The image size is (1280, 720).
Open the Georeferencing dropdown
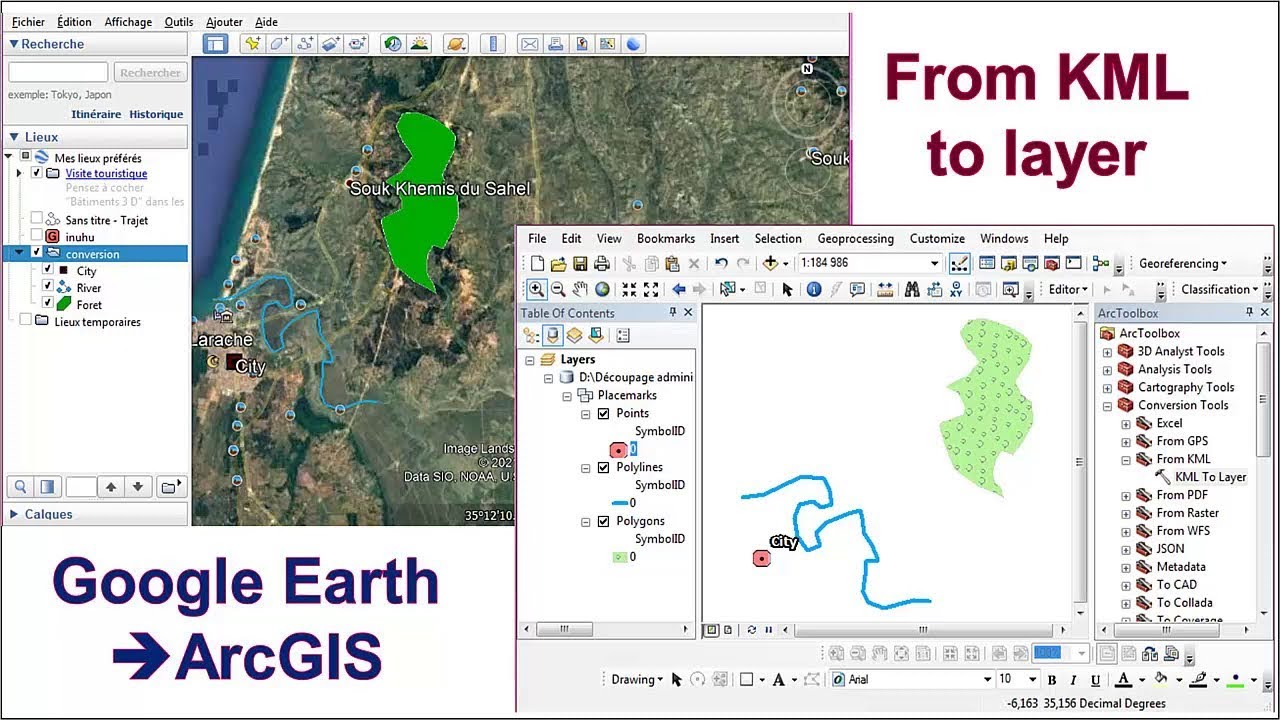(1183, 264)
